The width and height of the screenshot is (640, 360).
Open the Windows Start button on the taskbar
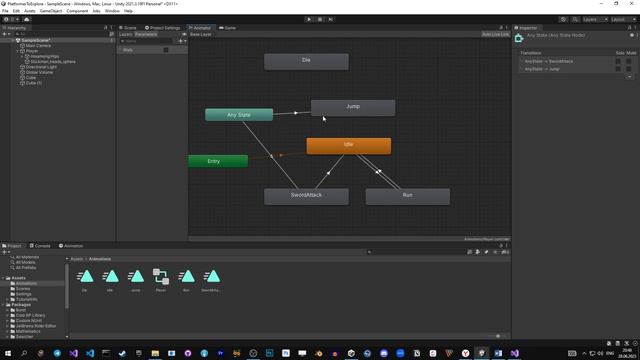click(8, 353)
